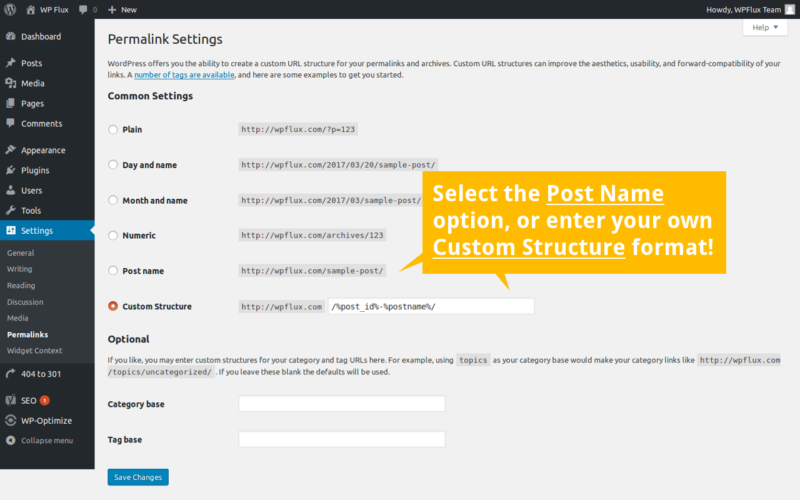Select the Month and name option
This screenshot has width=800, height=500.
coord(113,200)
